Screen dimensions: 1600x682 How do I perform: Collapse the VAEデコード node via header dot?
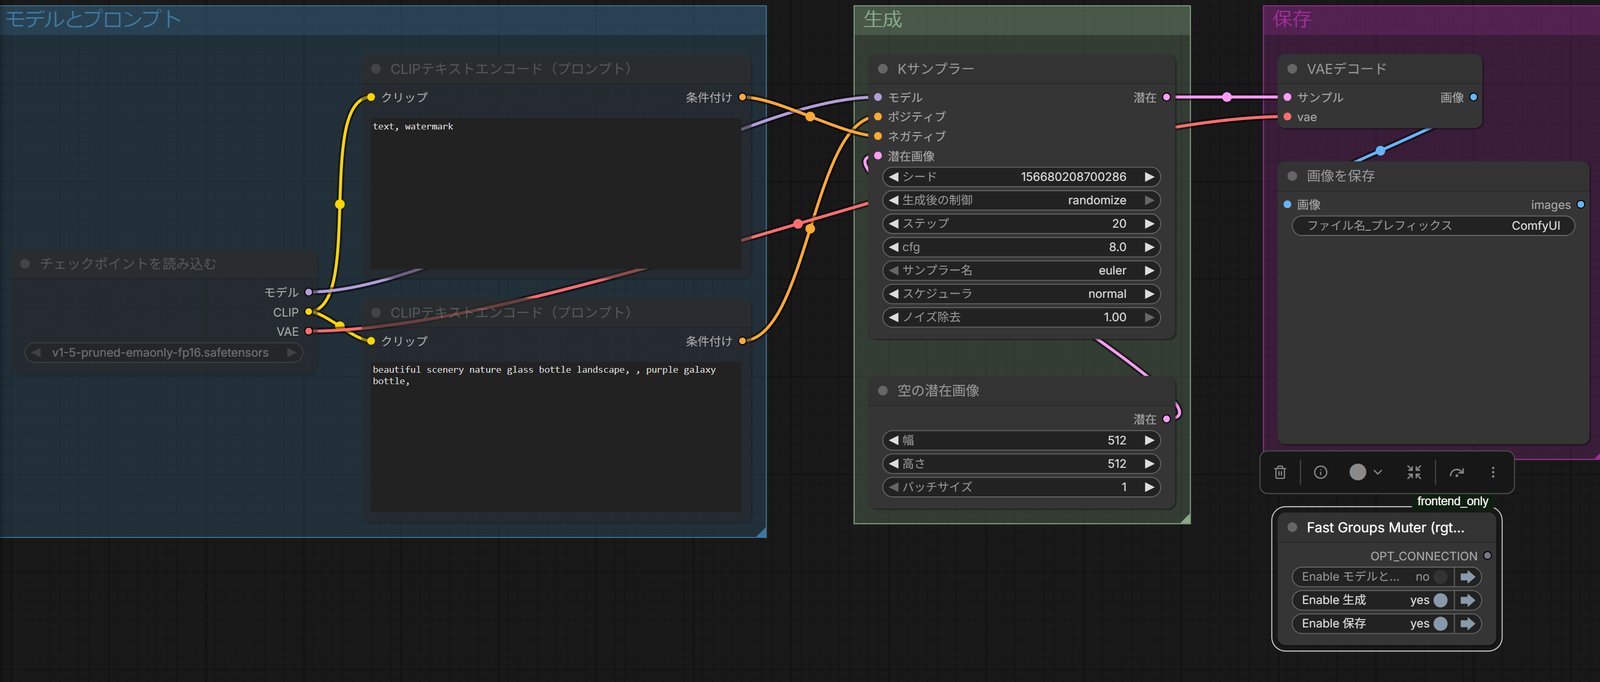(x=1292, y=69)
